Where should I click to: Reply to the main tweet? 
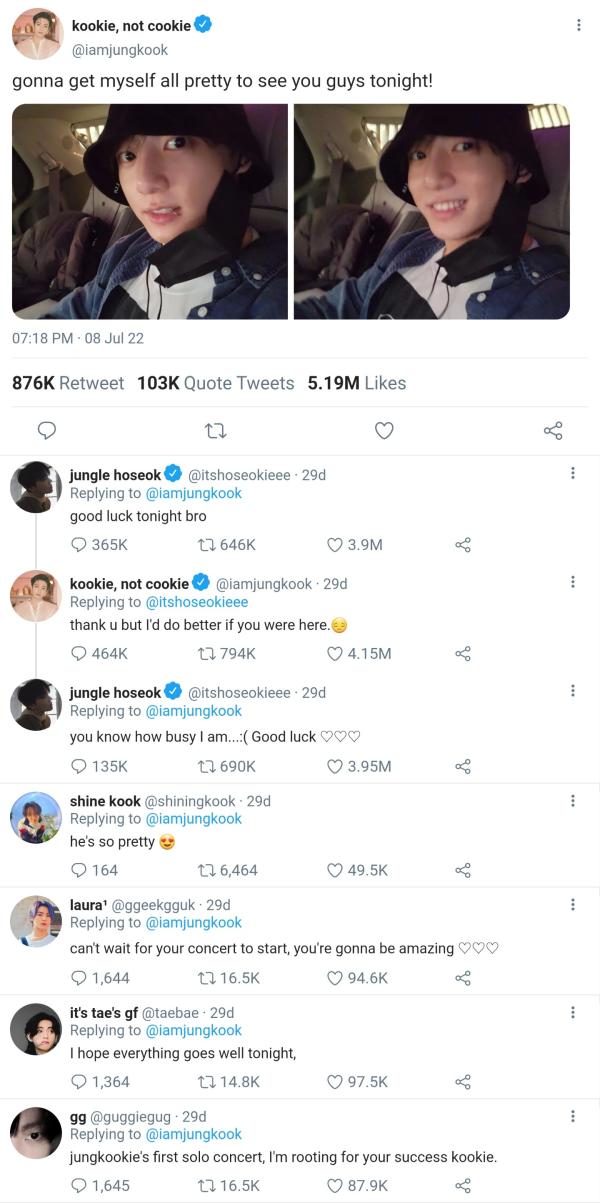click(46, 430)
